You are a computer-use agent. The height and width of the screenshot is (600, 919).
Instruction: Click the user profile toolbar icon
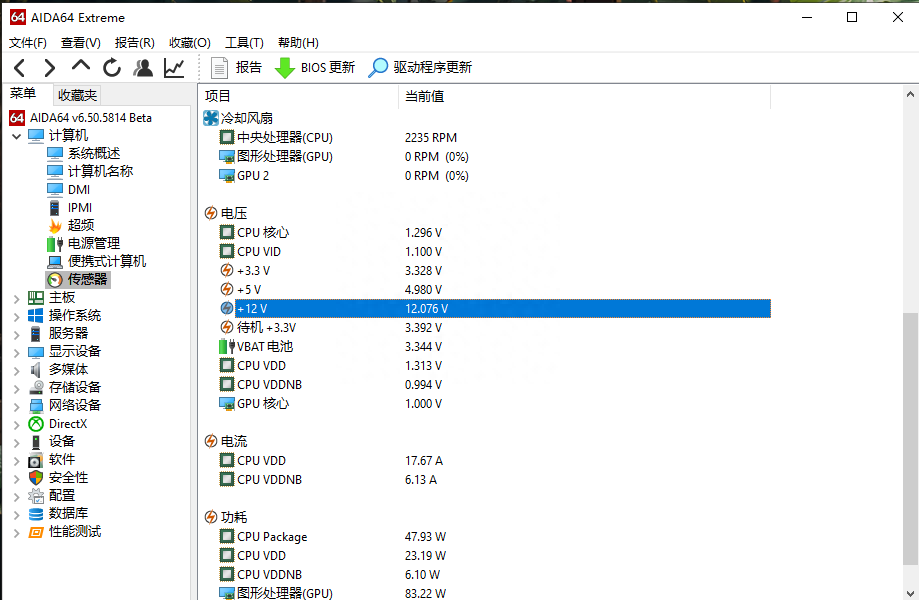point(142,68)
